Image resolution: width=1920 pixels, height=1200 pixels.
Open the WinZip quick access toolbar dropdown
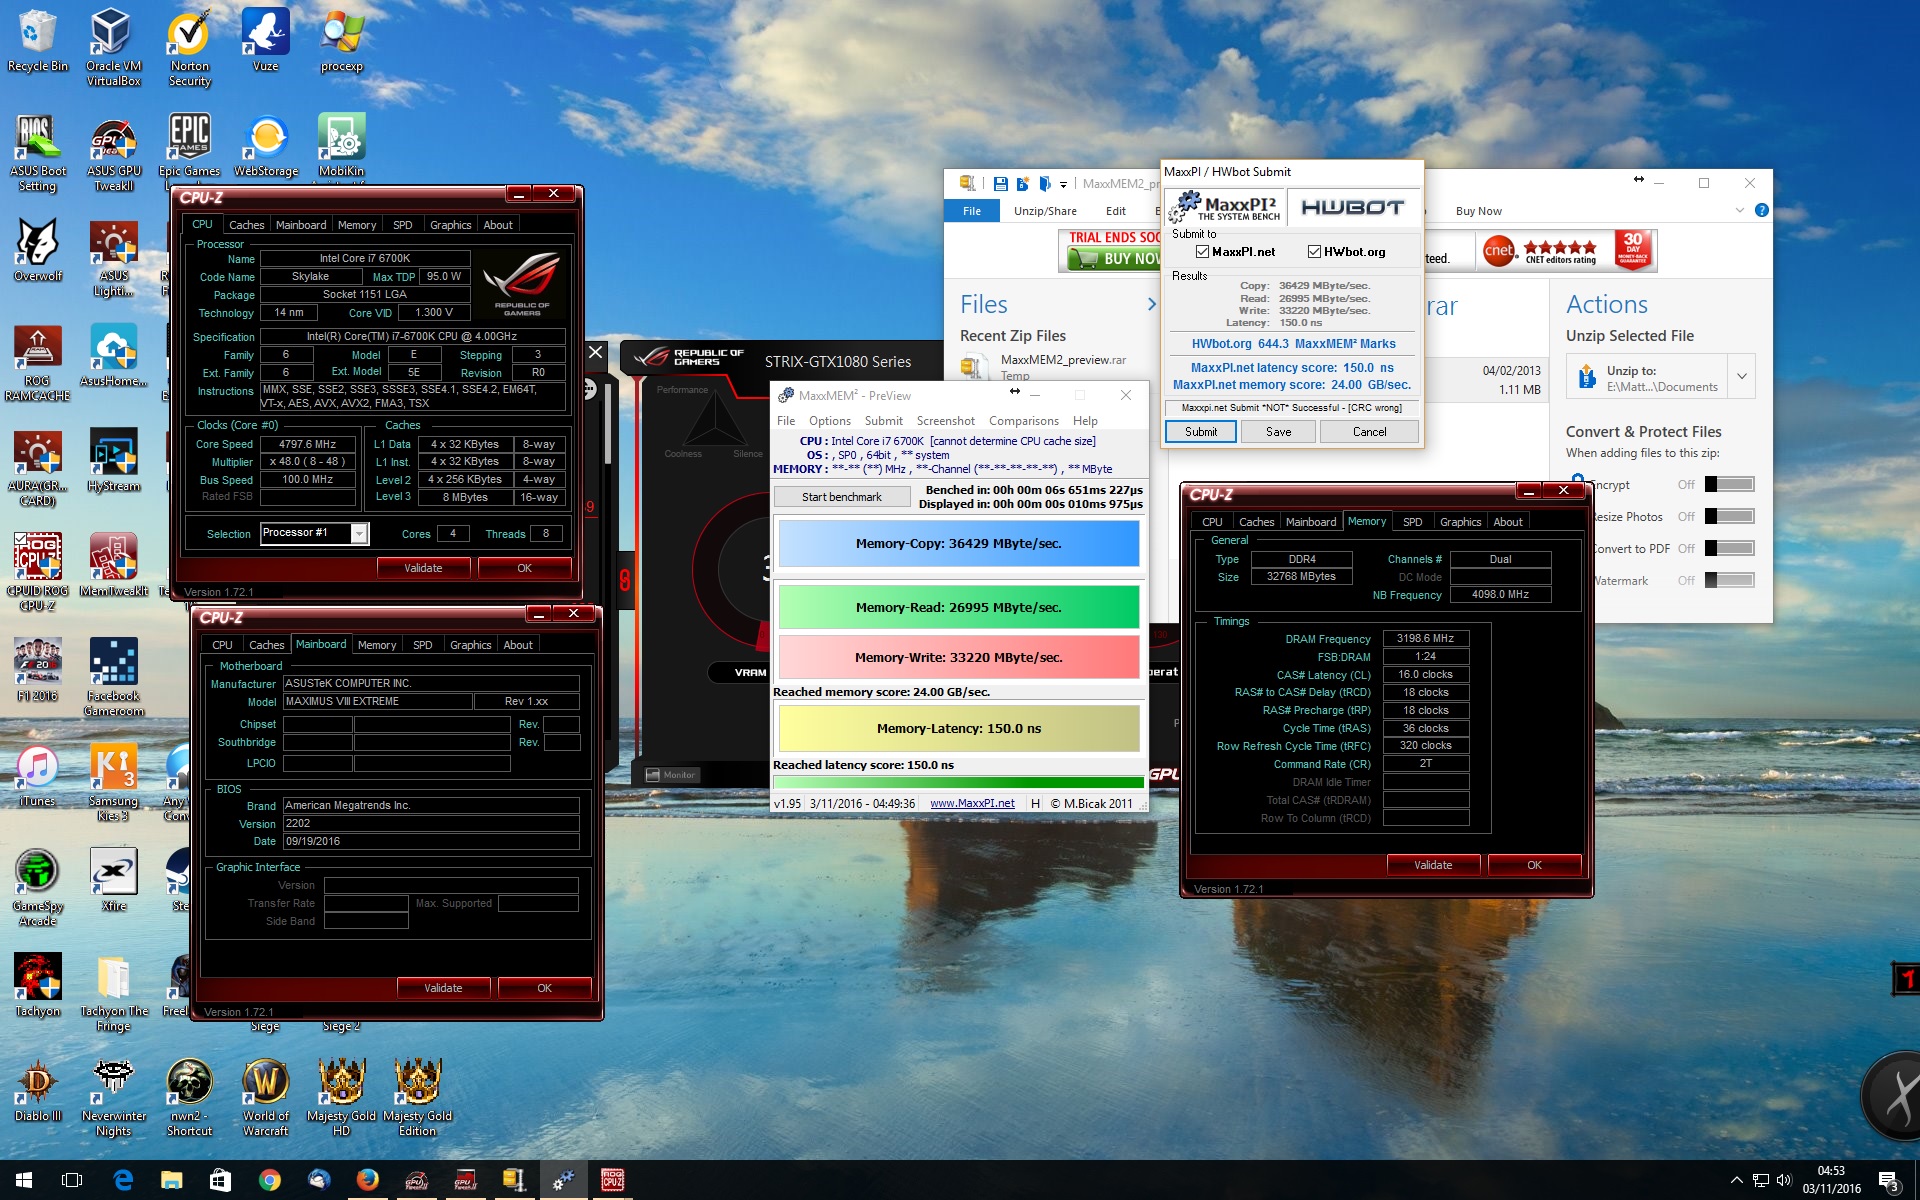pyautogui.click(x=1063, y=184)
